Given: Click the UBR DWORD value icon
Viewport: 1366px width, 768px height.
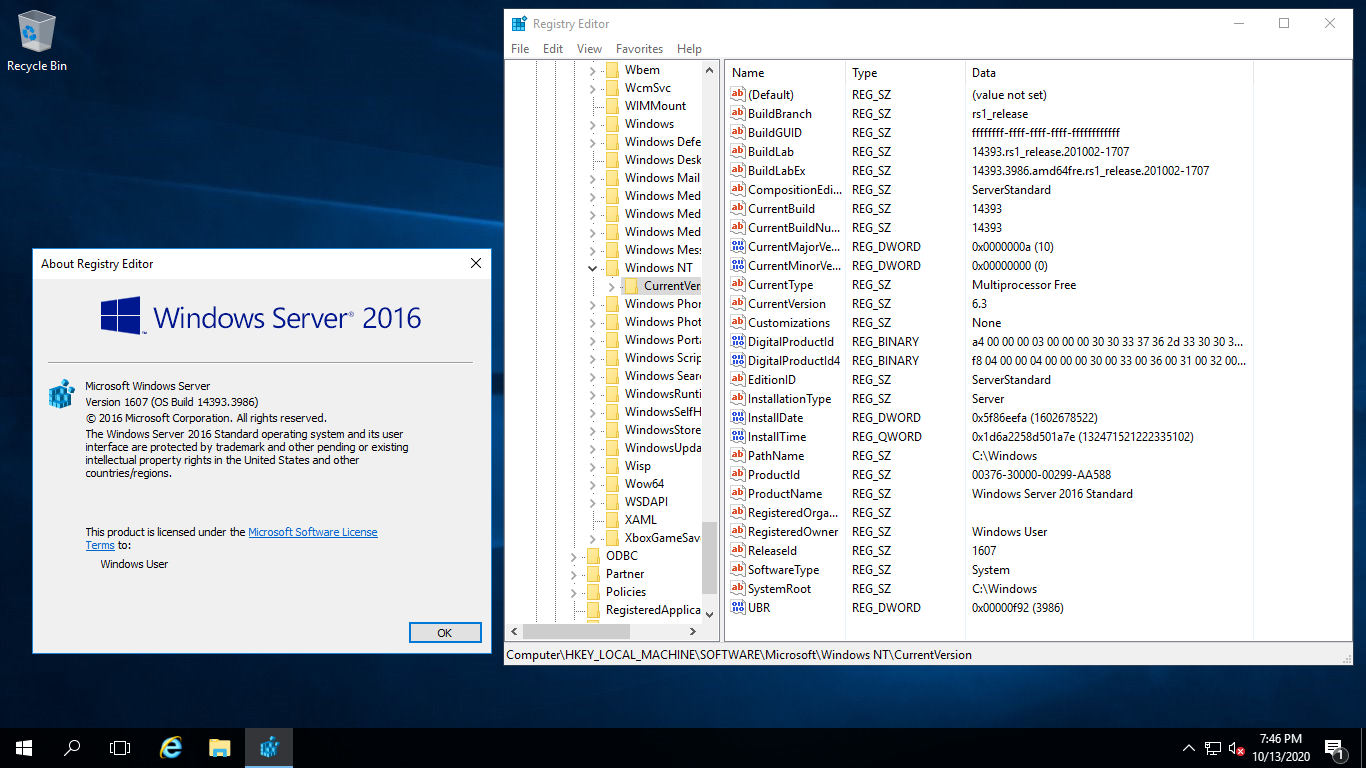Looking at the screenshot, I should 738,608.
